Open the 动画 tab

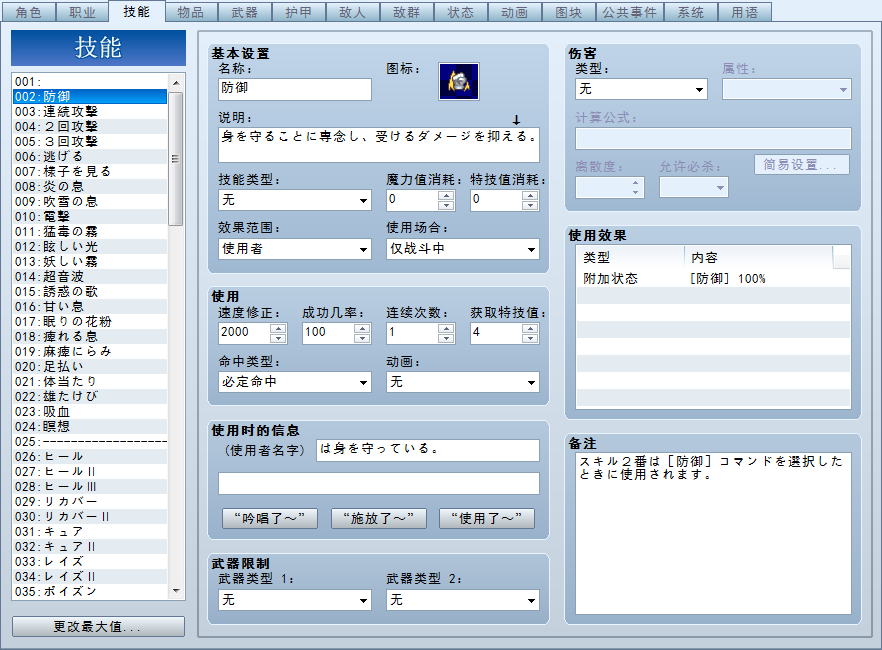[x=514, y=12]
